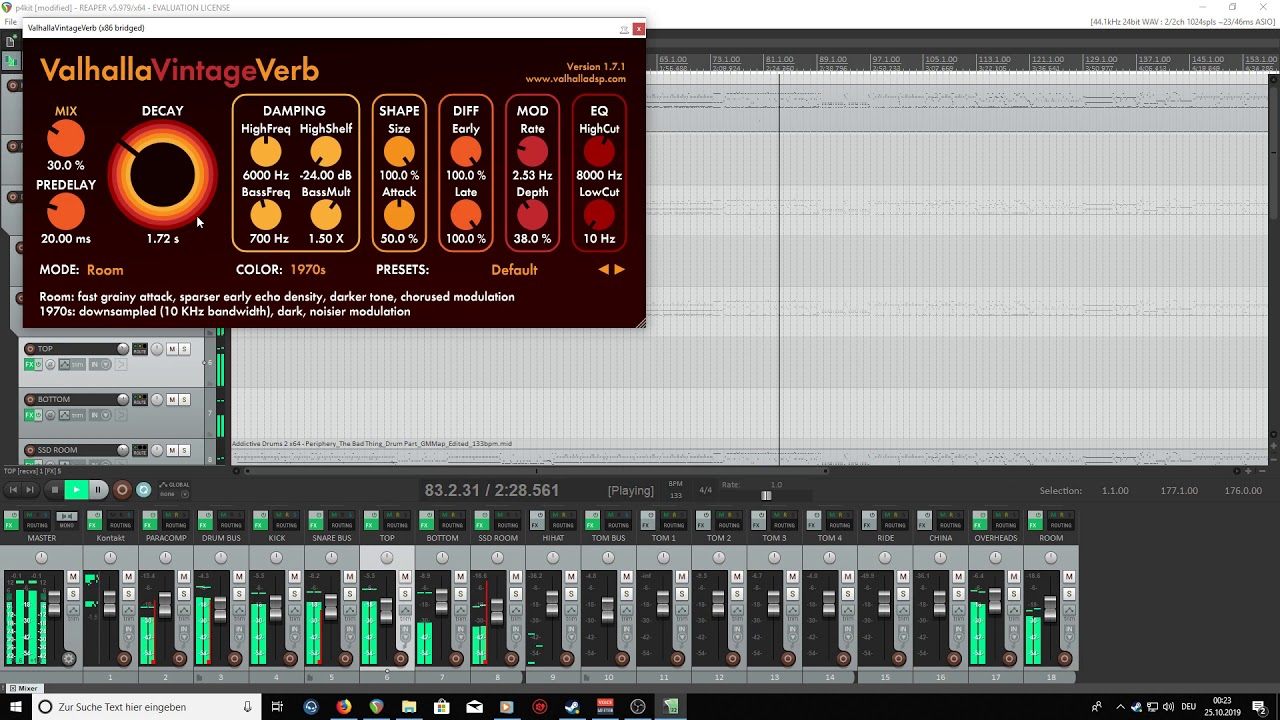The height and width of the screenshot is (720, 1280).
Task: Click the EQ HighCut knob
Action: click(x=599, y=152)
